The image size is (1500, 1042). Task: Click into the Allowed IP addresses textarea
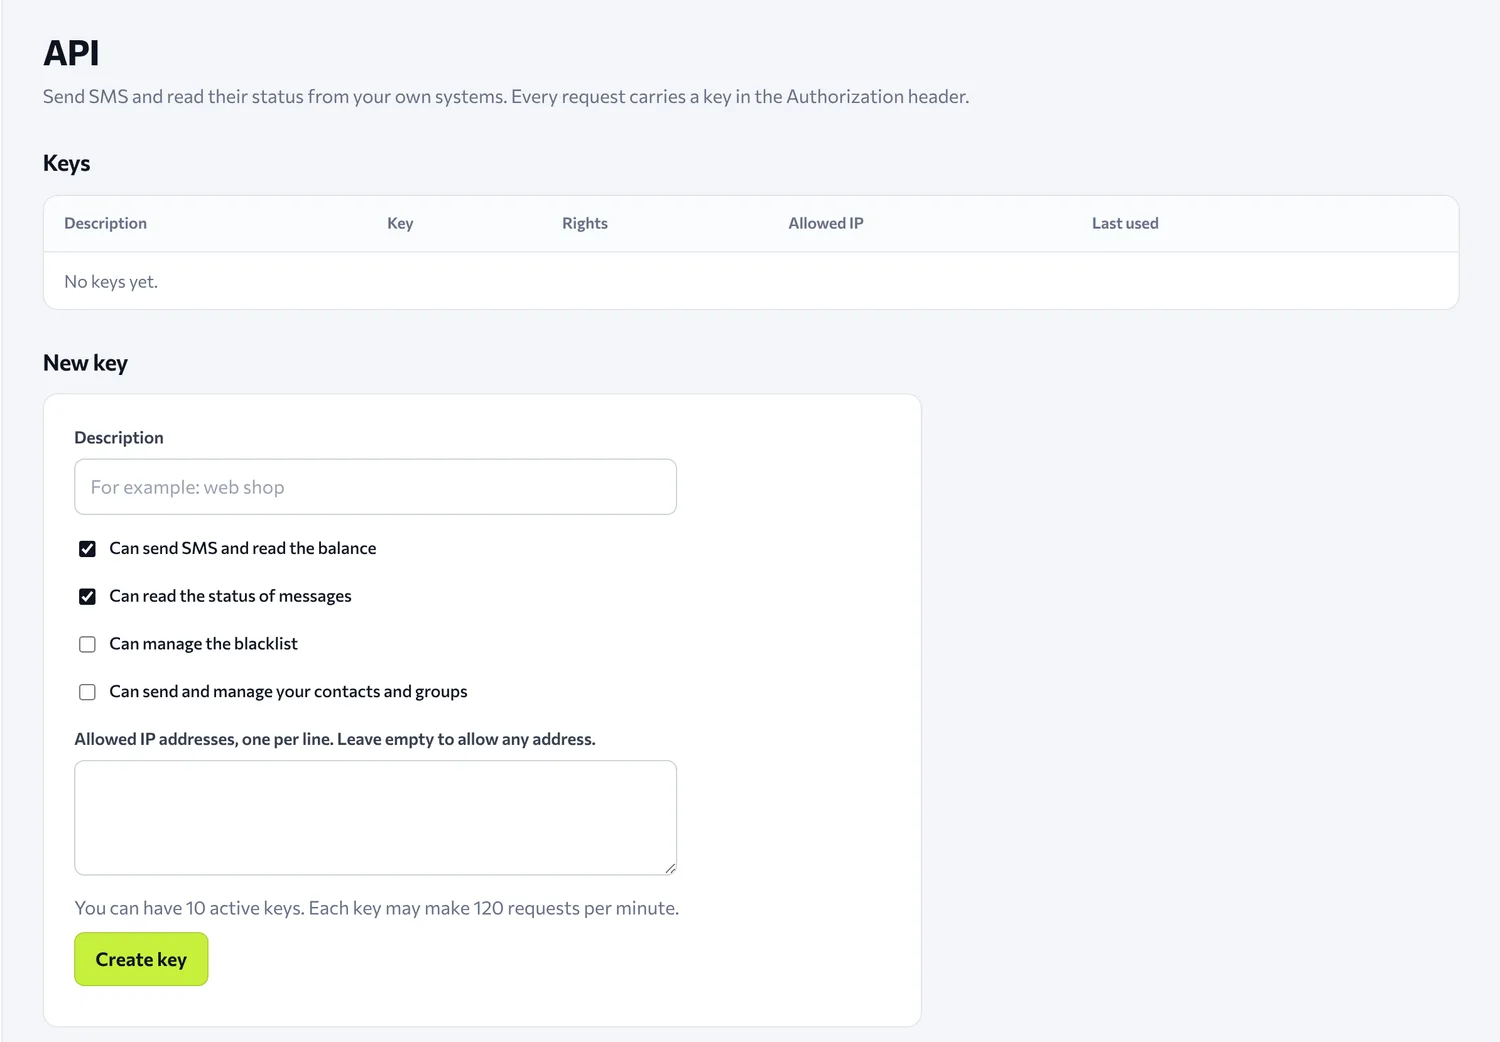click(375, 818)
